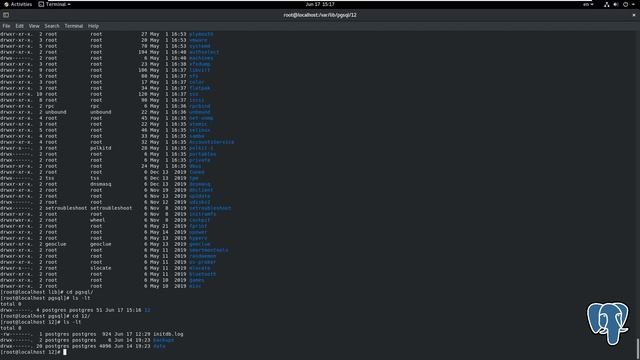Click the blue 'initramfs' directory name
Viewport: 640px width, 360px height.
(x=202, y=214)
